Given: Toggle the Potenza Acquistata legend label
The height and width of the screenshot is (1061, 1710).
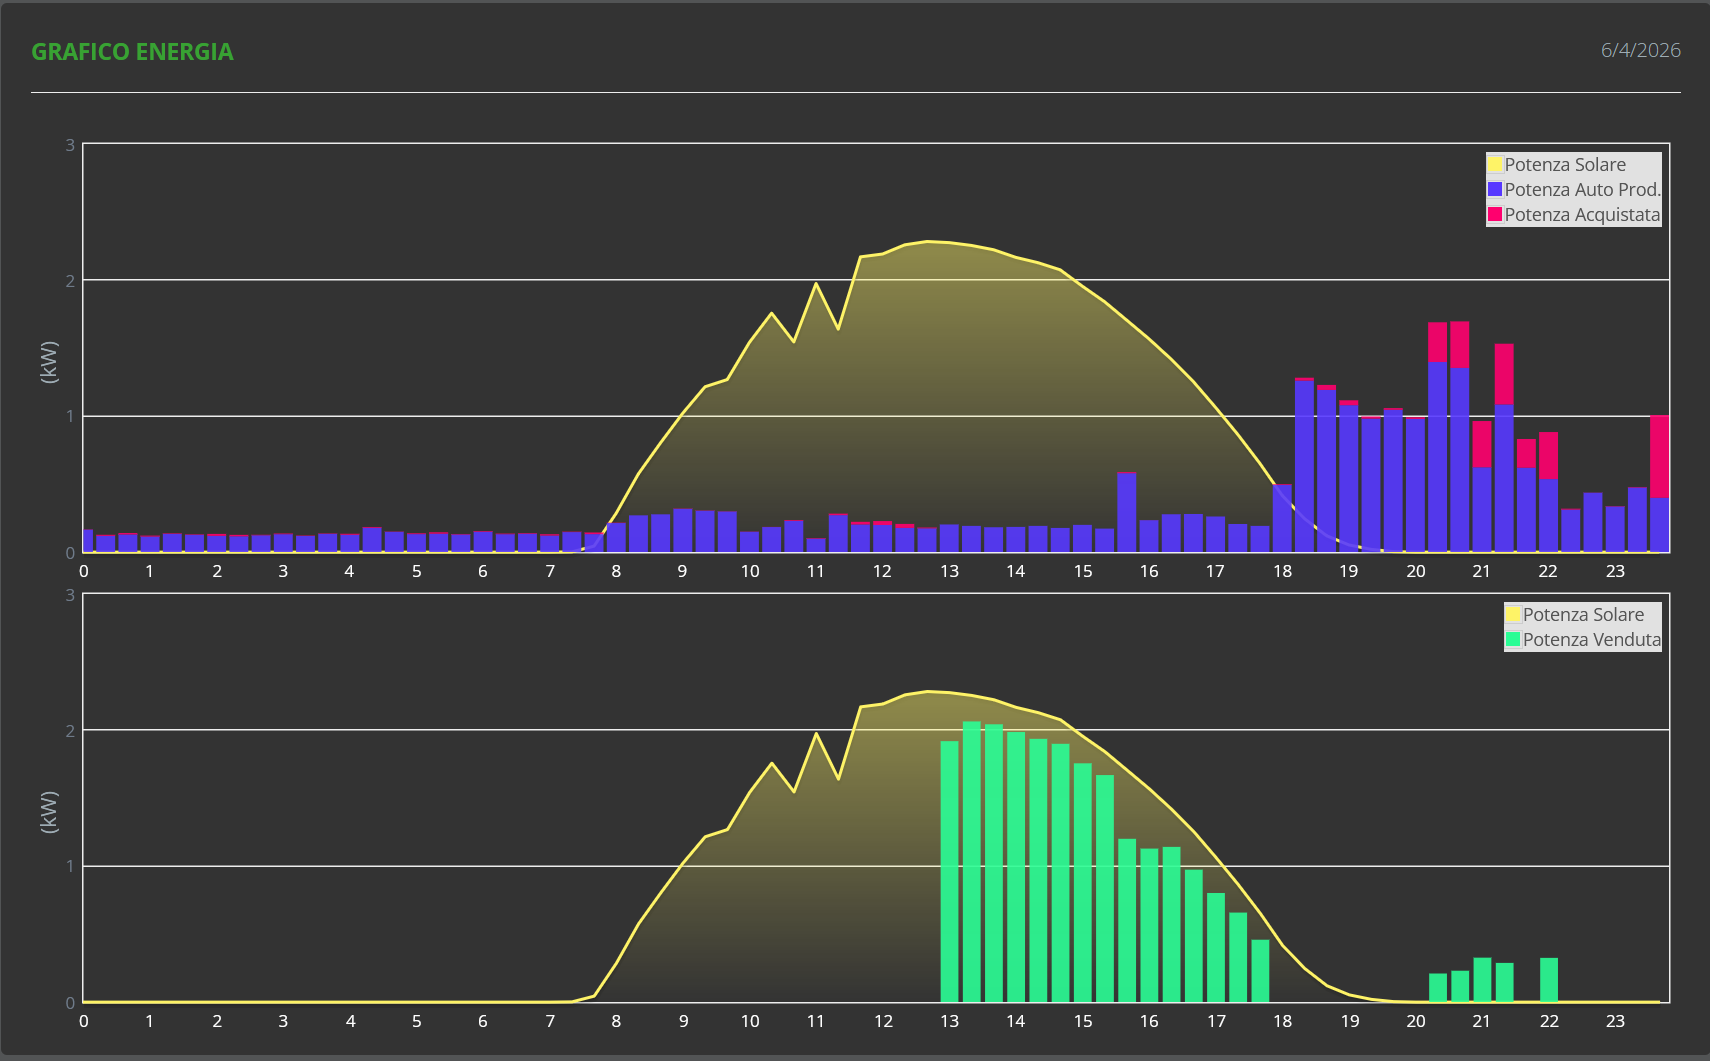Looking at the screenshot, I should click(x=1582, y=215).
